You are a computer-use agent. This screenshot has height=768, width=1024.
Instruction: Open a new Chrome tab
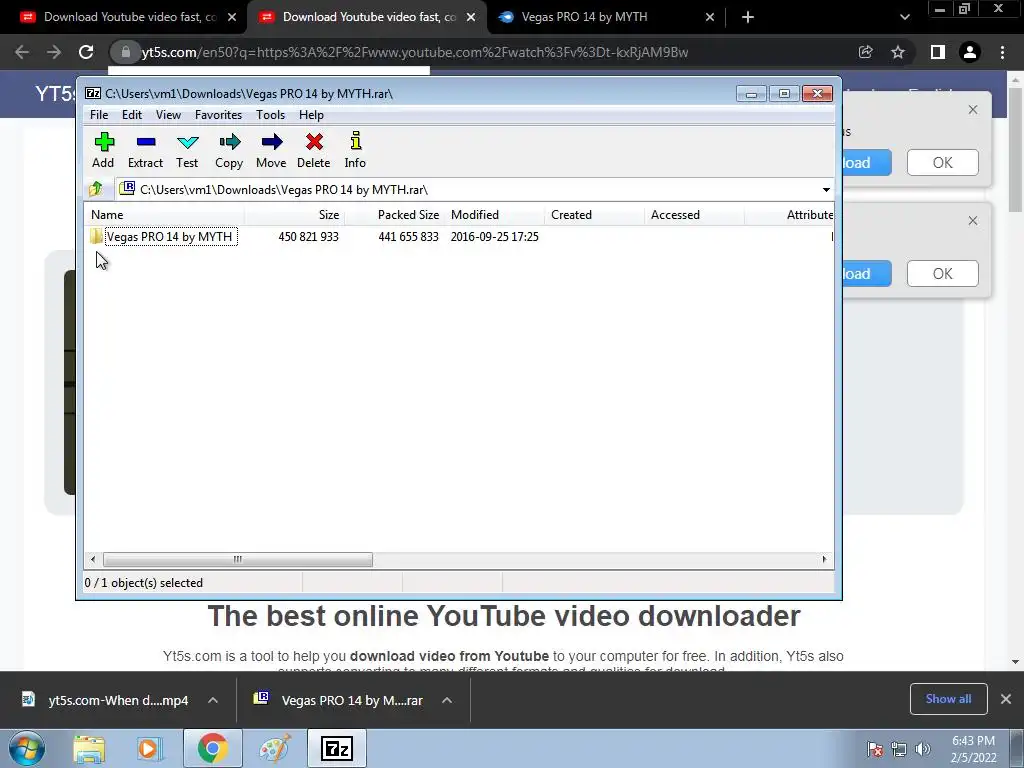(748, 18)
